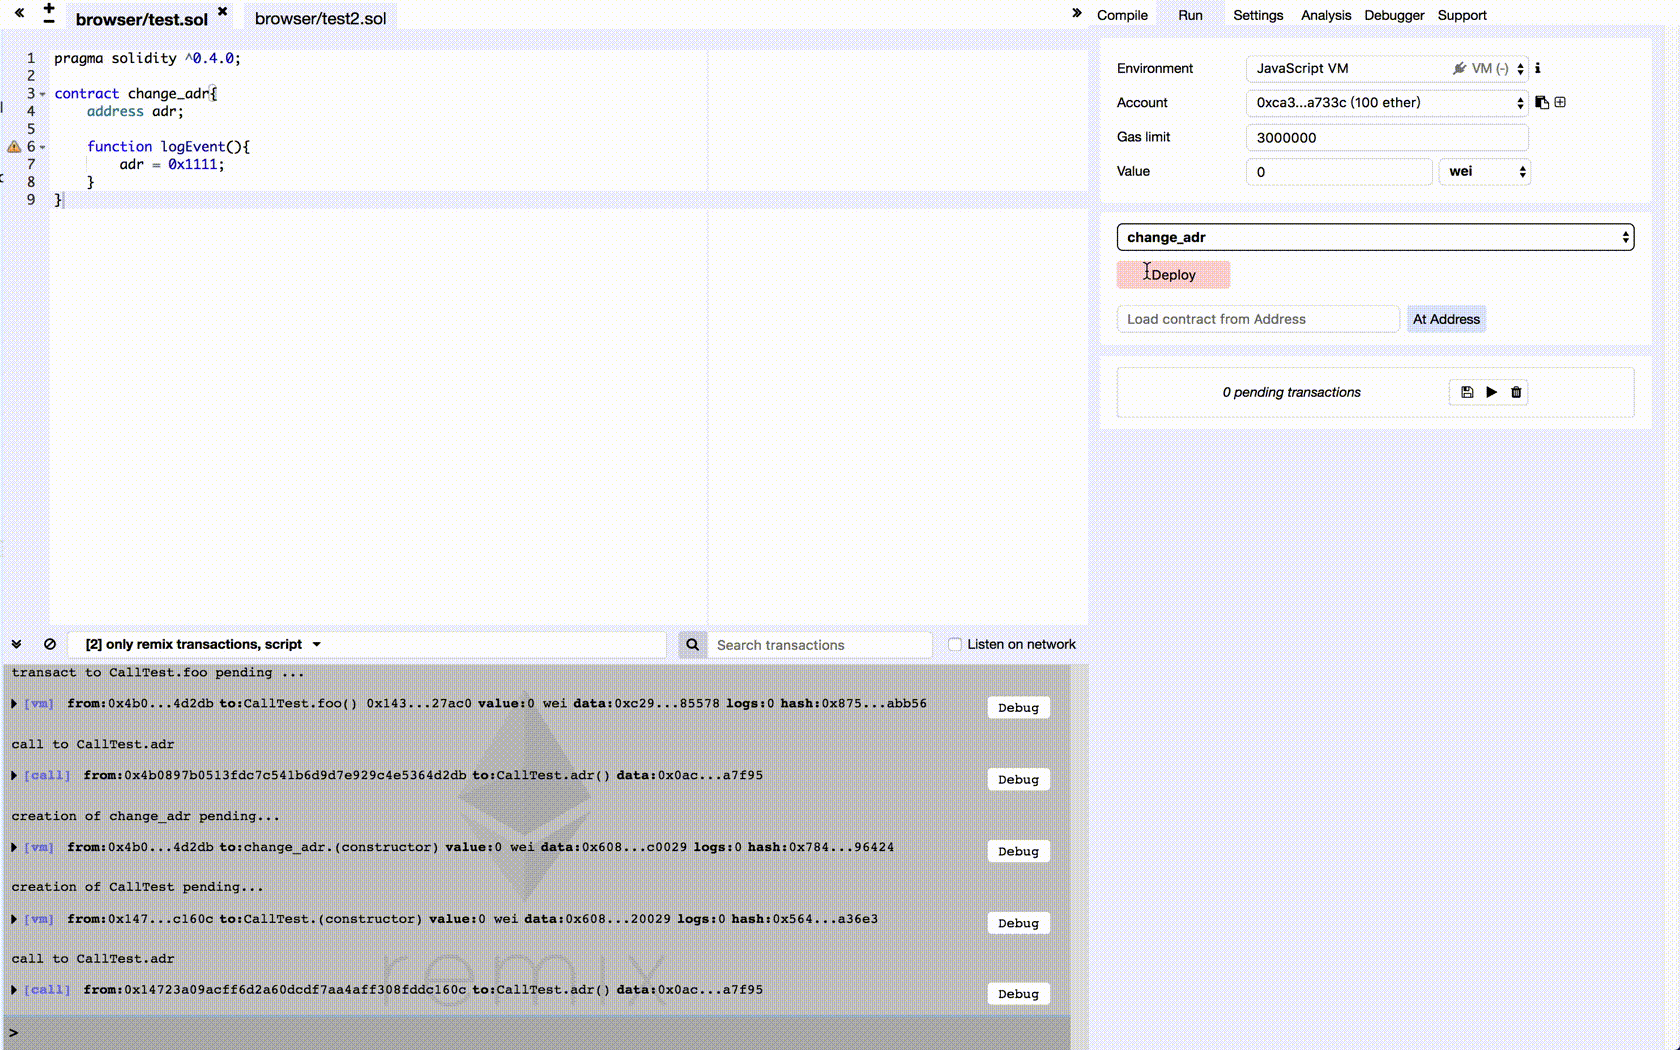Copy the account address with clipboard icon
This screenshot has width=1680, height=1050.
coord(1542,102)
